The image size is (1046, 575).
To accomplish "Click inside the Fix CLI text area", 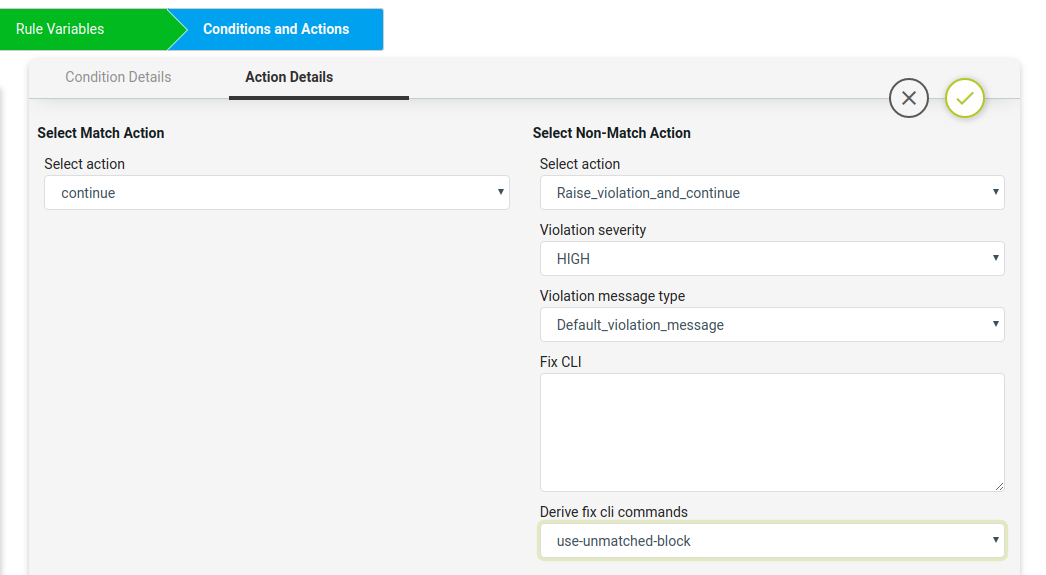I will point(772,433).
